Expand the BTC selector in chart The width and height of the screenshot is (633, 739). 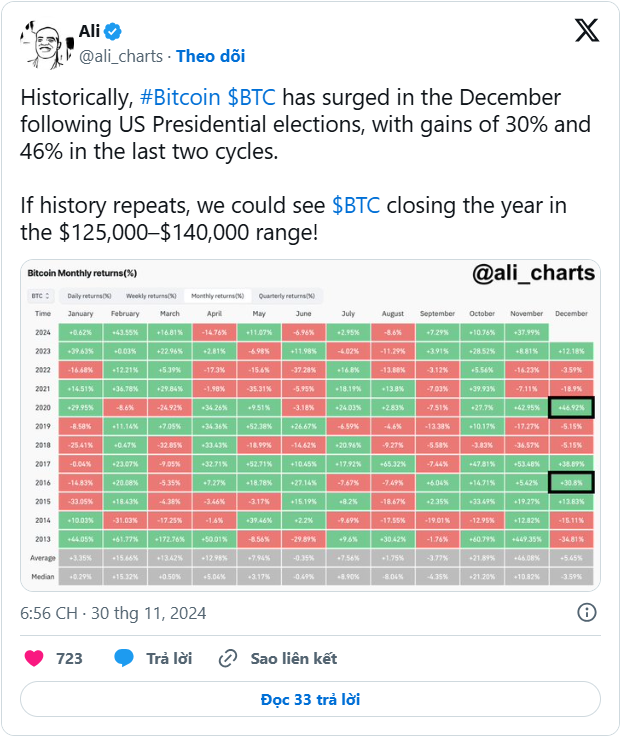pyautogui.click(x=41, y=296)
